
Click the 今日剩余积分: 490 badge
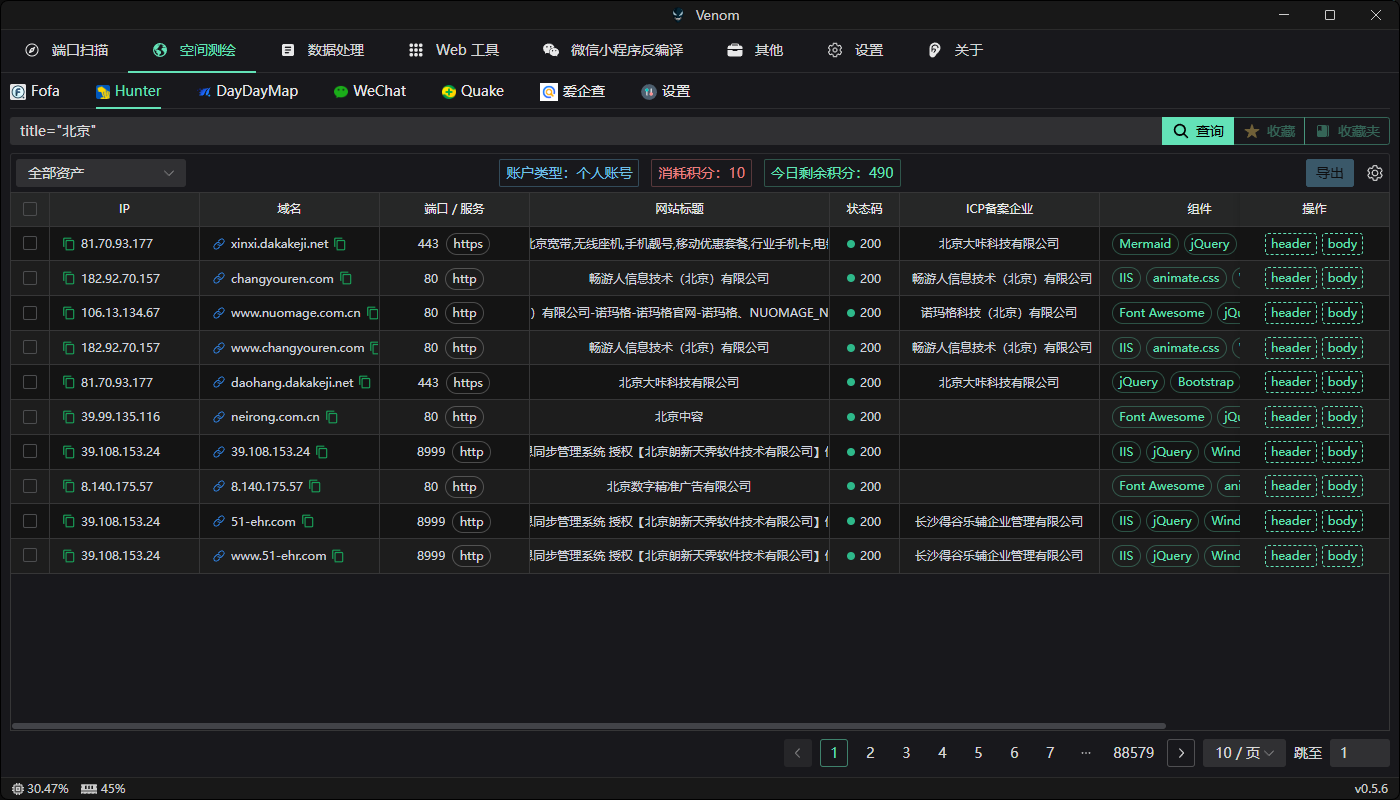832,173
